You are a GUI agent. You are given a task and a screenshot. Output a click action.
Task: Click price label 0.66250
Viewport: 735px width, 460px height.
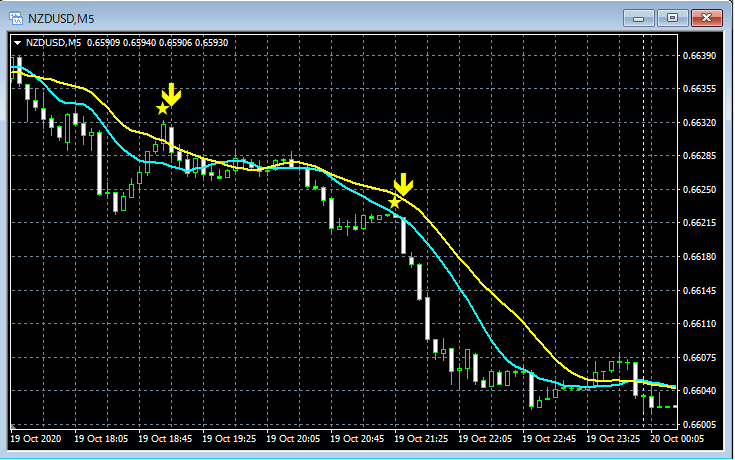pos(699,189)
